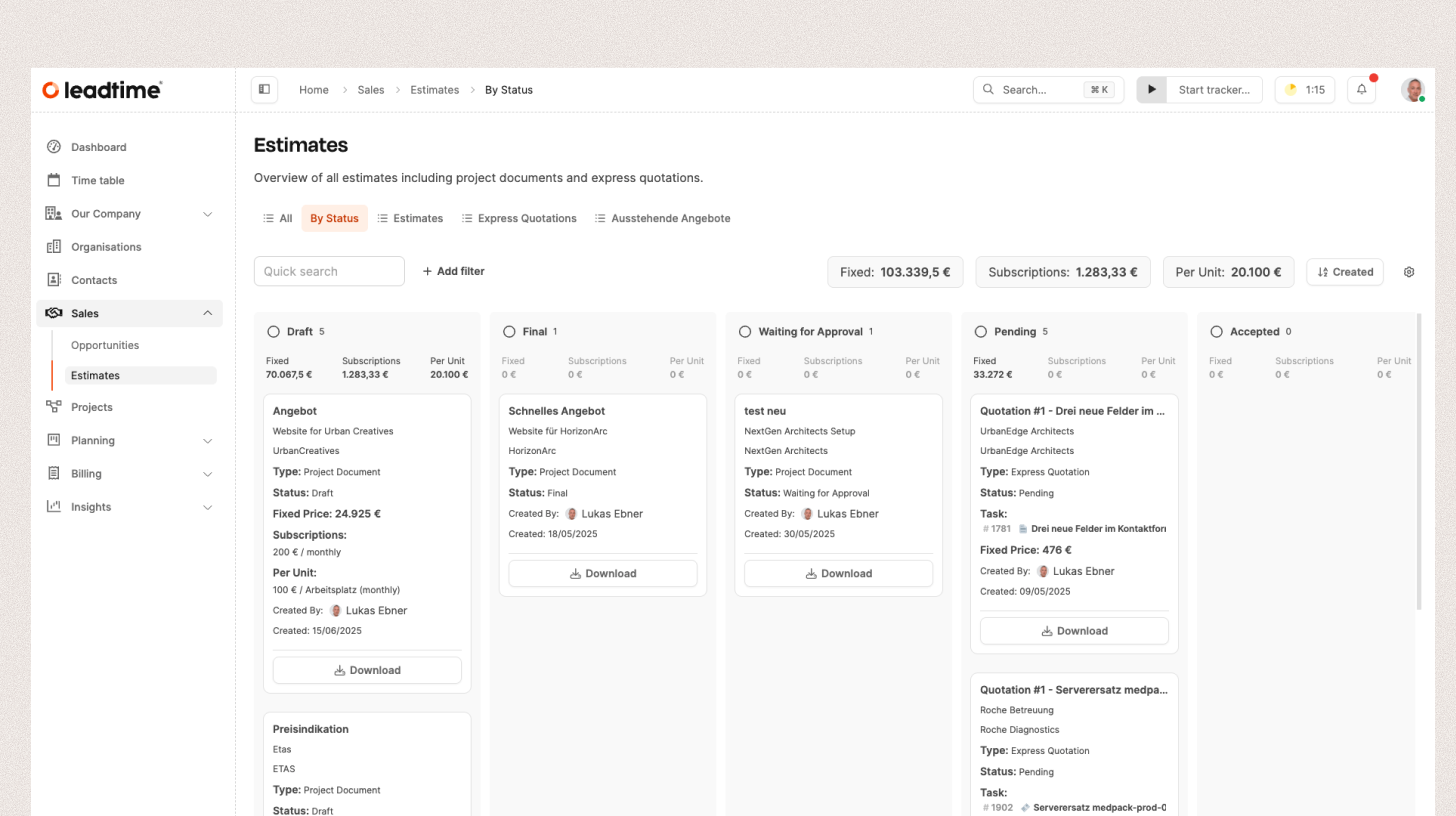Toggle the Accepted column status circle
Screen dimensions: 1456x816
click(1217, 331)
